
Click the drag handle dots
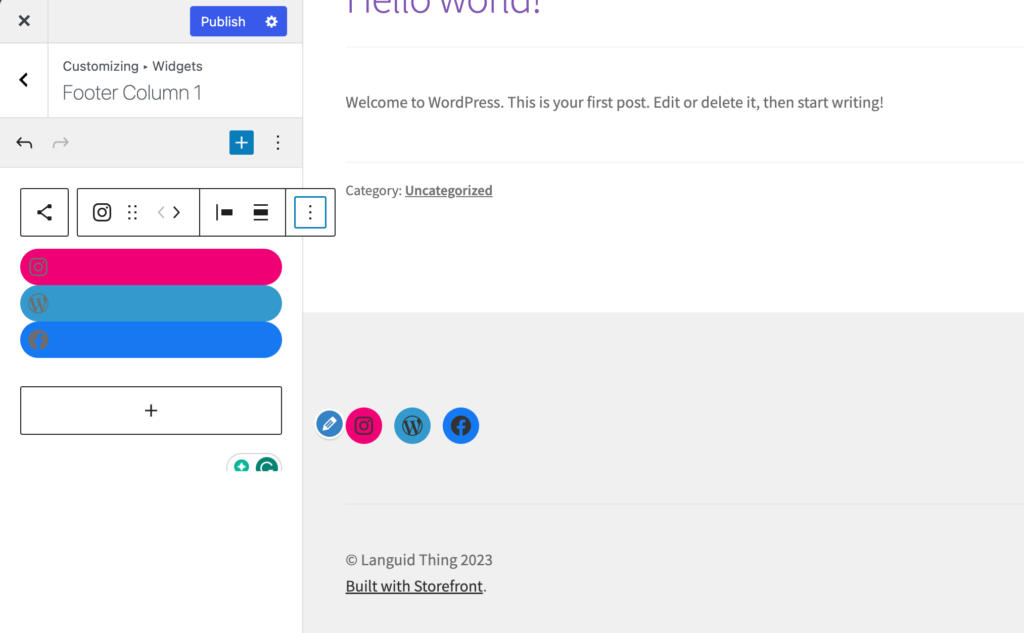133,212
